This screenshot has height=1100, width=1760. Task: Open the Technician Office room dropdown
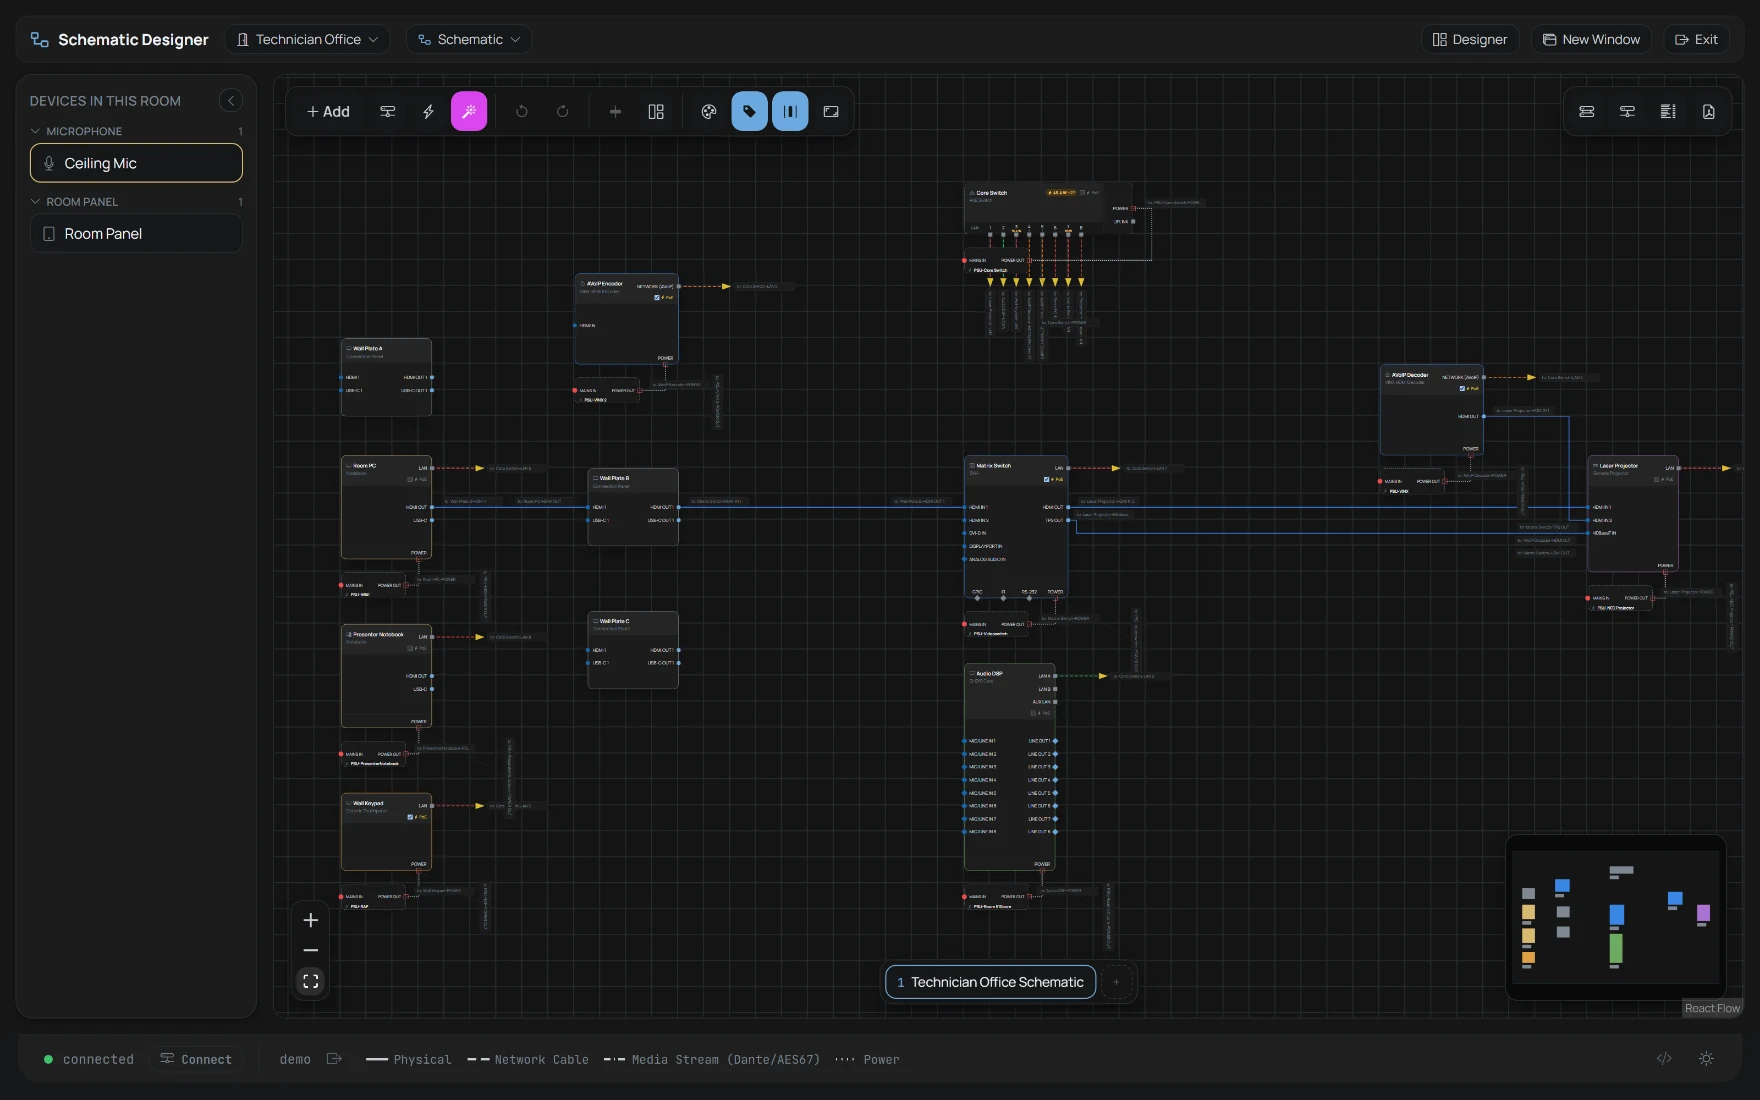pyautogui.click(x=308, y=40)
